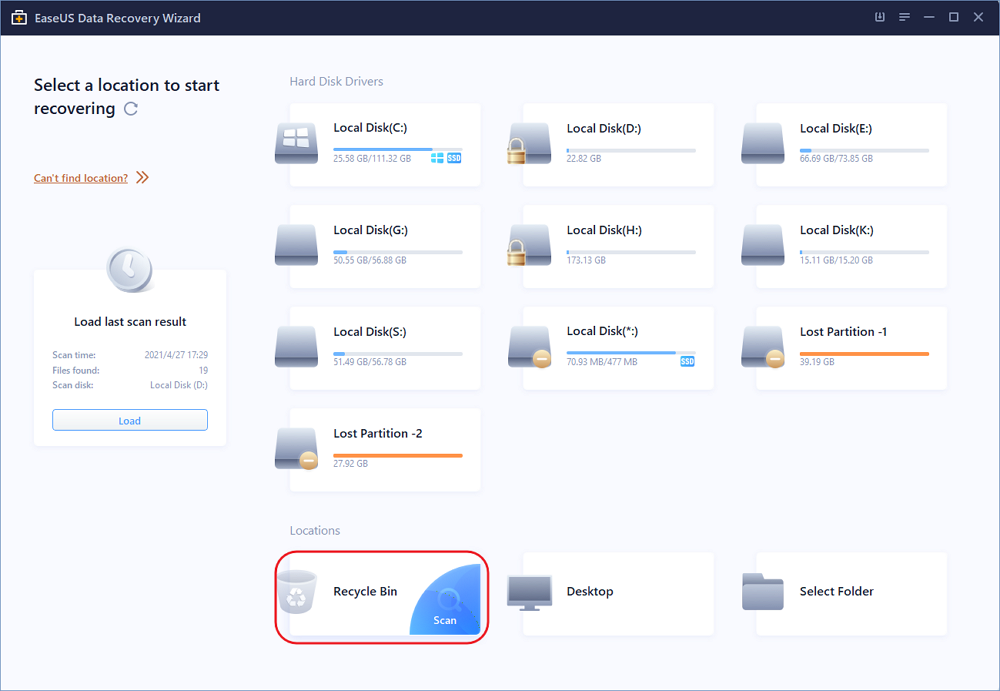Click the save/export icon in the title bar

pos(880,17)
